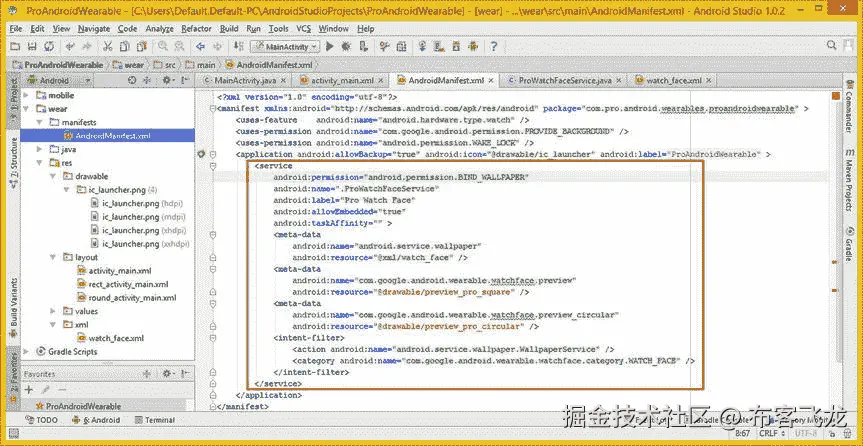Click the Undo toolbar icon
This screenshot has height=446, width=863.
coord(70,46)
